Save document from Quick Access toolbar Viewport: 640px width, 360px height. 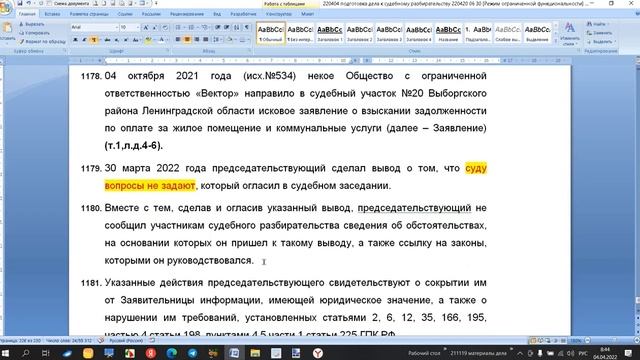(20, 3)
